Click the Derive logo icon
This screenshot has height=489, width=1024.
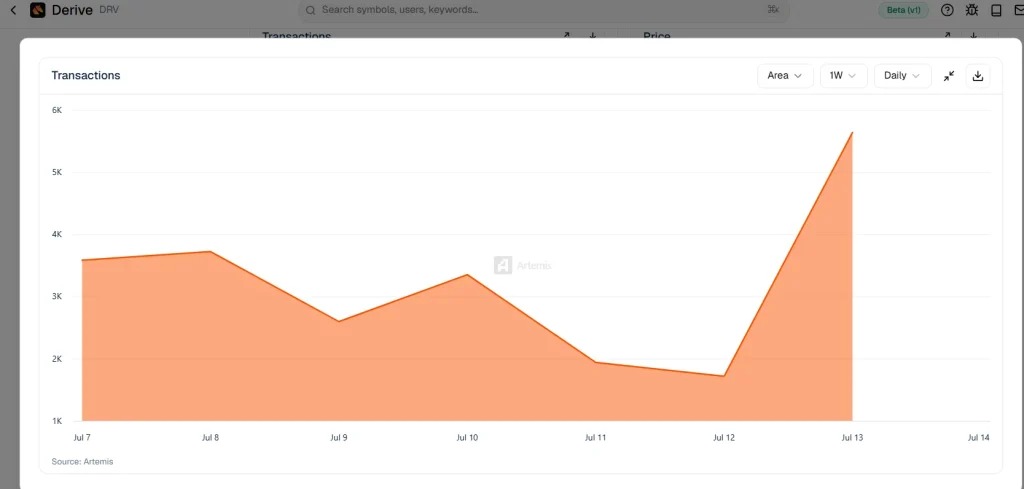pos(37,10)
